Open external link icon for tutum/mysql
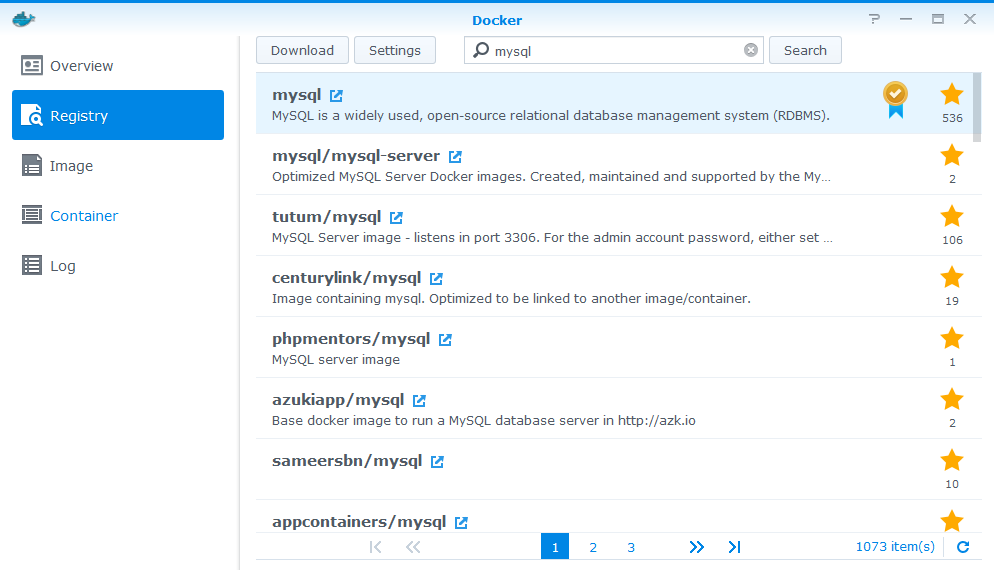994x570 pixels. [396, 217]
